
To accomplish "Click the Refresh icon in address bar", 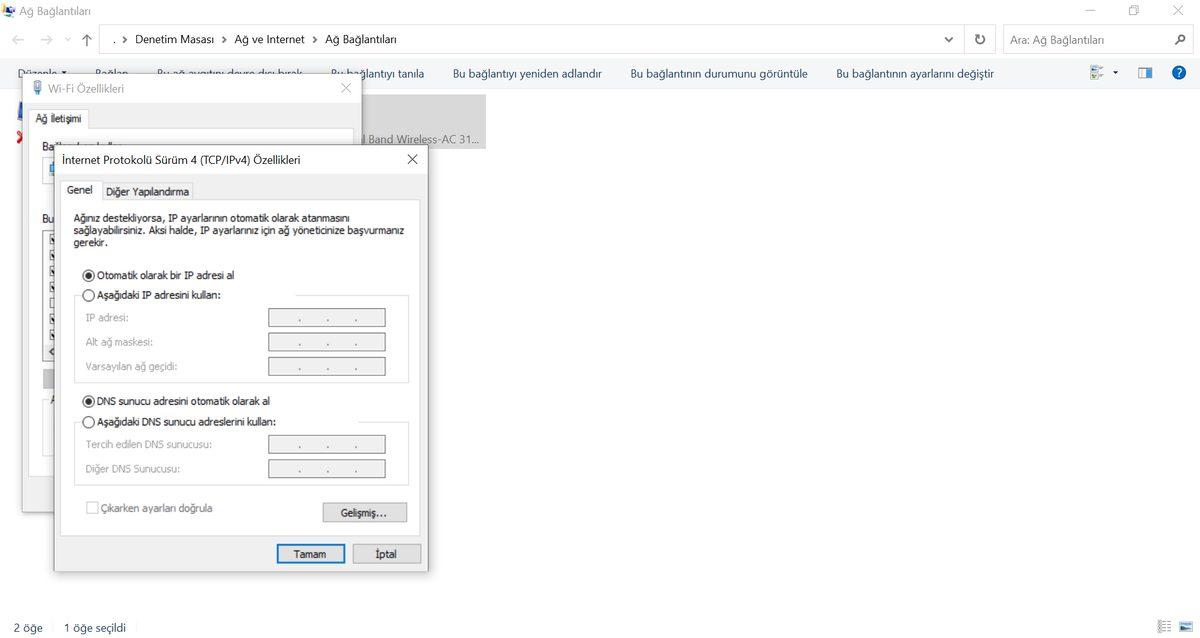I will [x=979, y=40].
